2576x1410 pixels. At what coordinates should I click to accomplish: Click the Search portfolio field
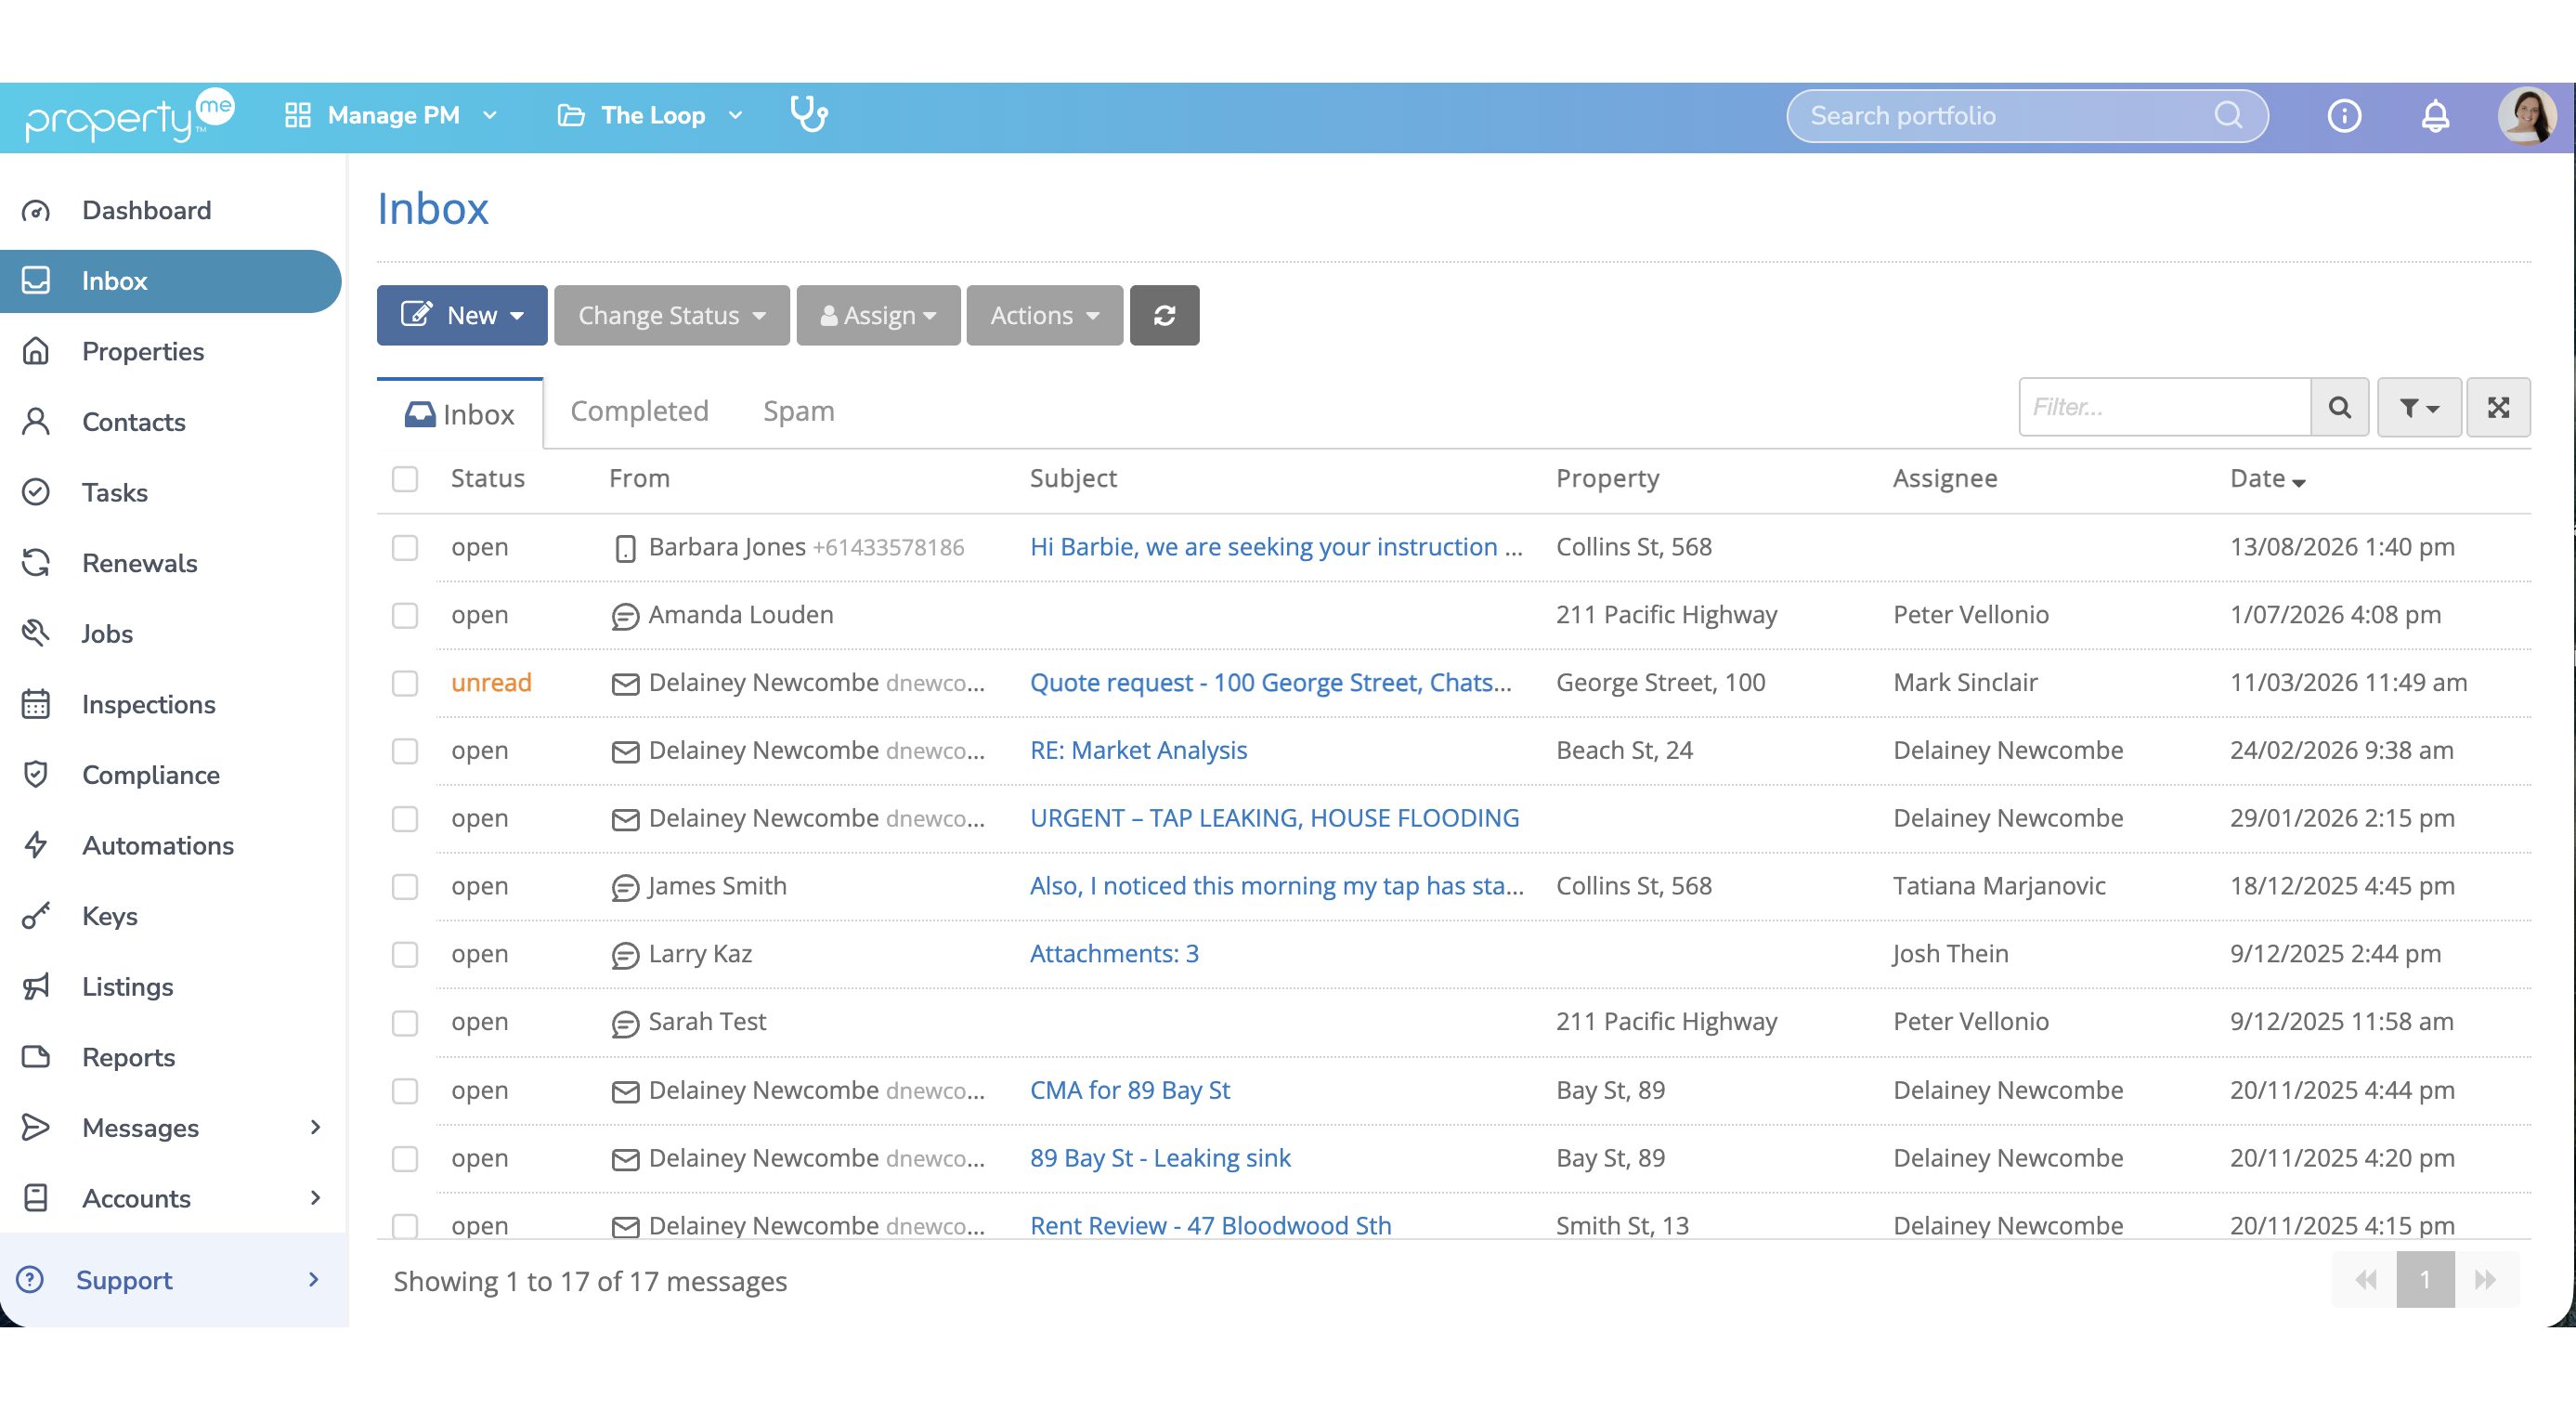tap(2026, 116)
